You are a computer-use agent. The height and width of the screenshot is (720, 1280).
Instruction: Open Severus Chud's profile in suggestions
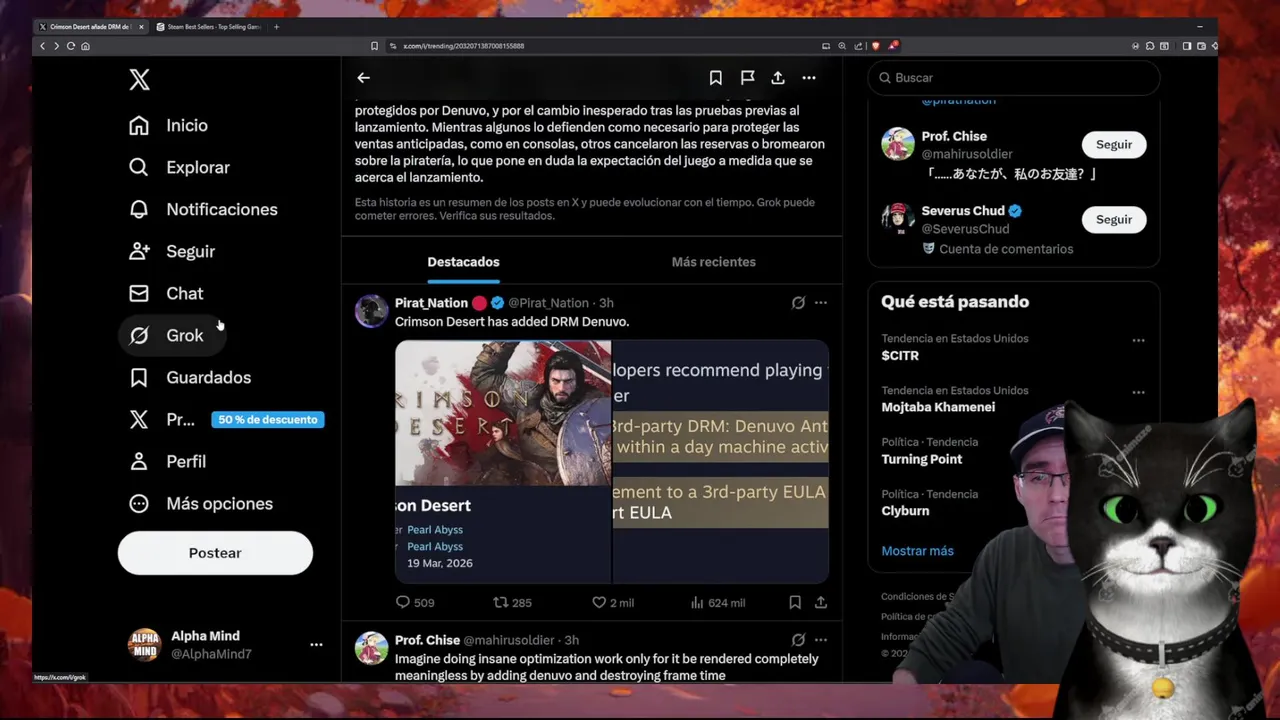pos(963,211)
